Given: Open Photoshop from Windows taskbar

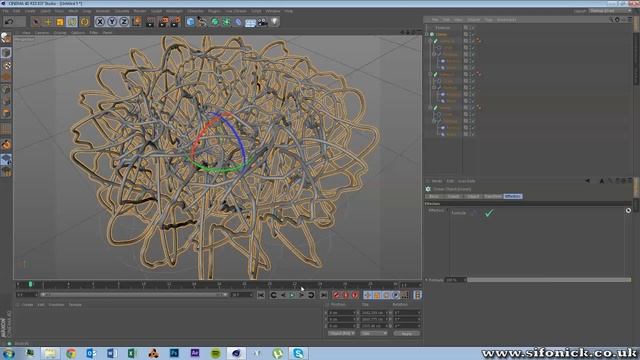Looking at the screenshot, I should coord(174,353).
